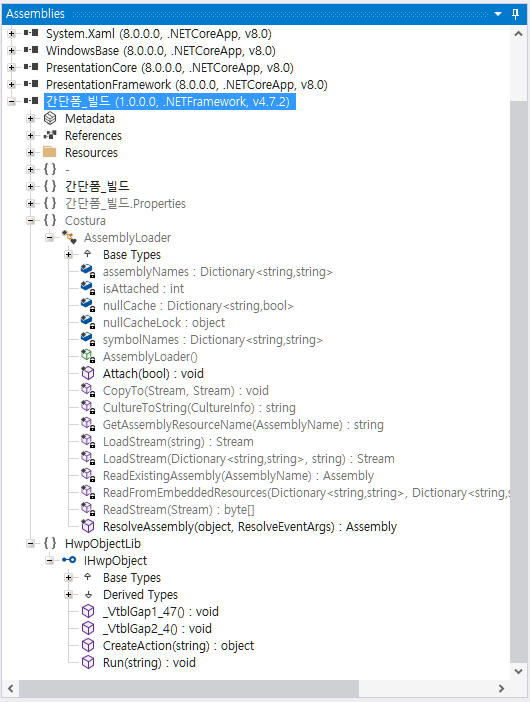530x702 pixels.
Task: Click the nullCacheLock field icon
Action: [88, 322]
